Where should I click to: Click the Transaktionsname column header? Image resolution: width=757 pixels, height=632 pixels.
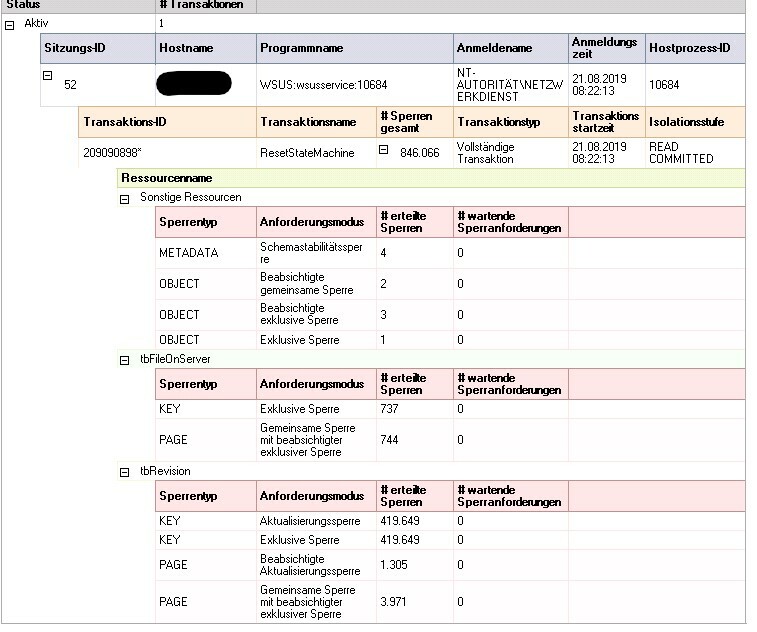point(316,122)
